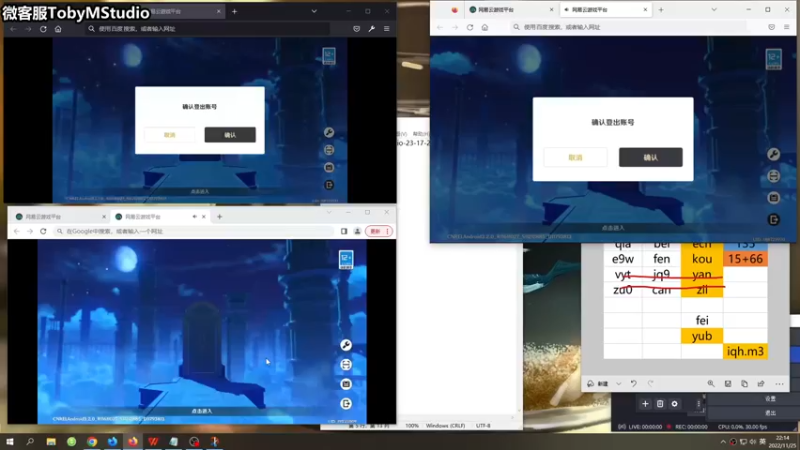
Task: Open OBS vertical dots menu beside the gear
Action: coord(698,404)
